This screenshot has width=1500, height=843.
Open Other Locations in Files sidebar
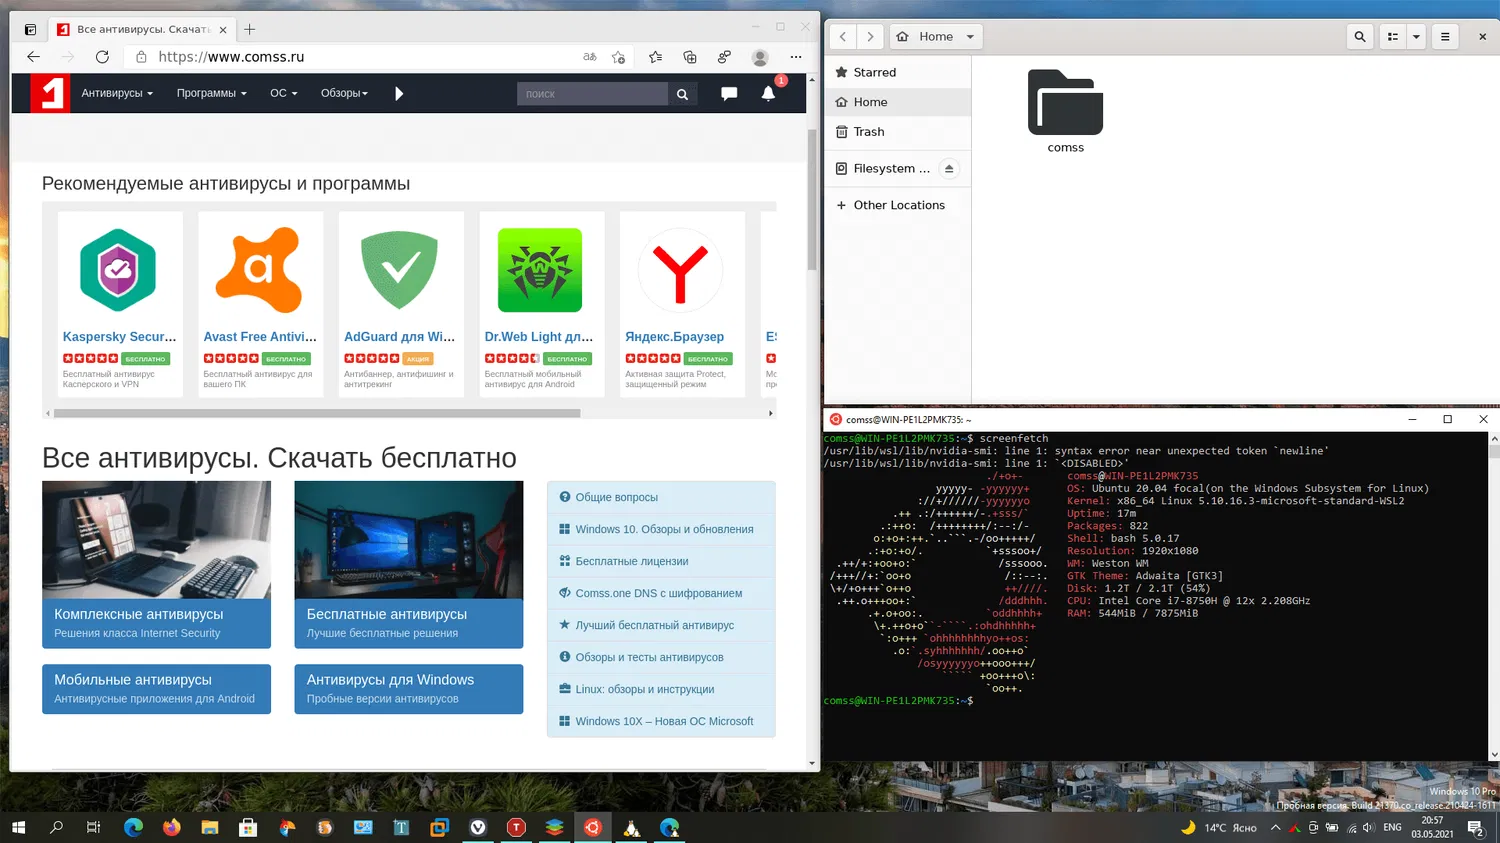pyautogui.click(x=897, y=205)
